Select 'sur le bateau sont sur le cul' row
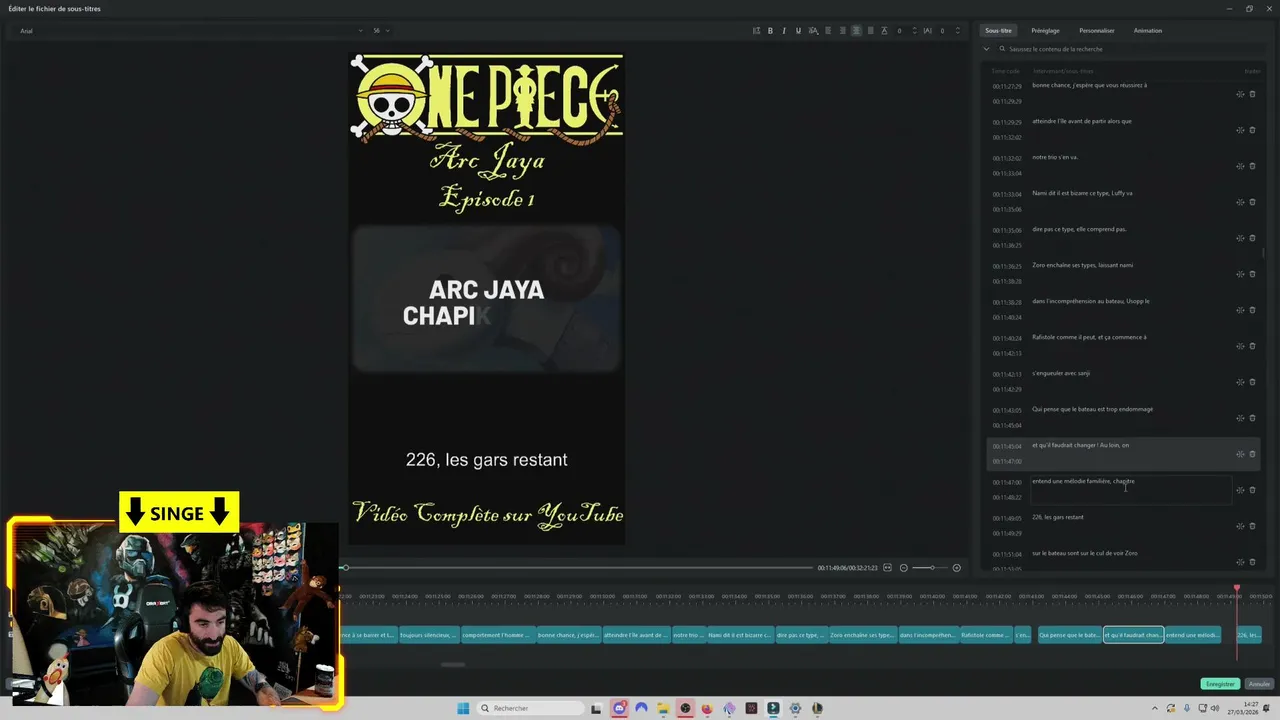The image size is (1280, 720). coord(1122,559)
